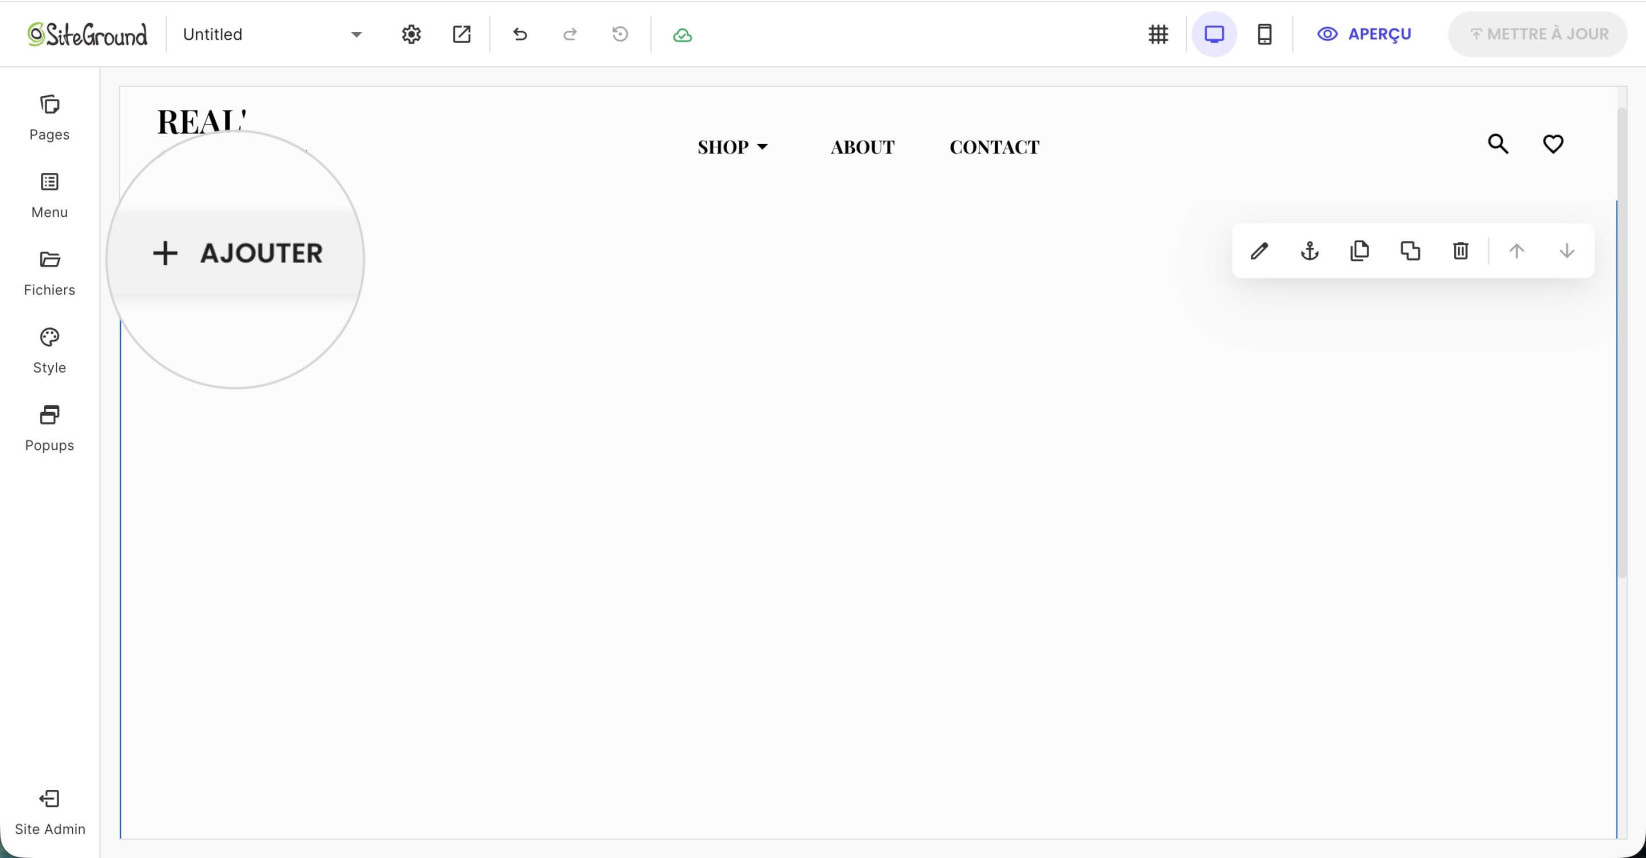Image resolution: width=1646 pixels, height=858 pixels.
Task: Switch to desktop view
Action: coord(1214,34)
